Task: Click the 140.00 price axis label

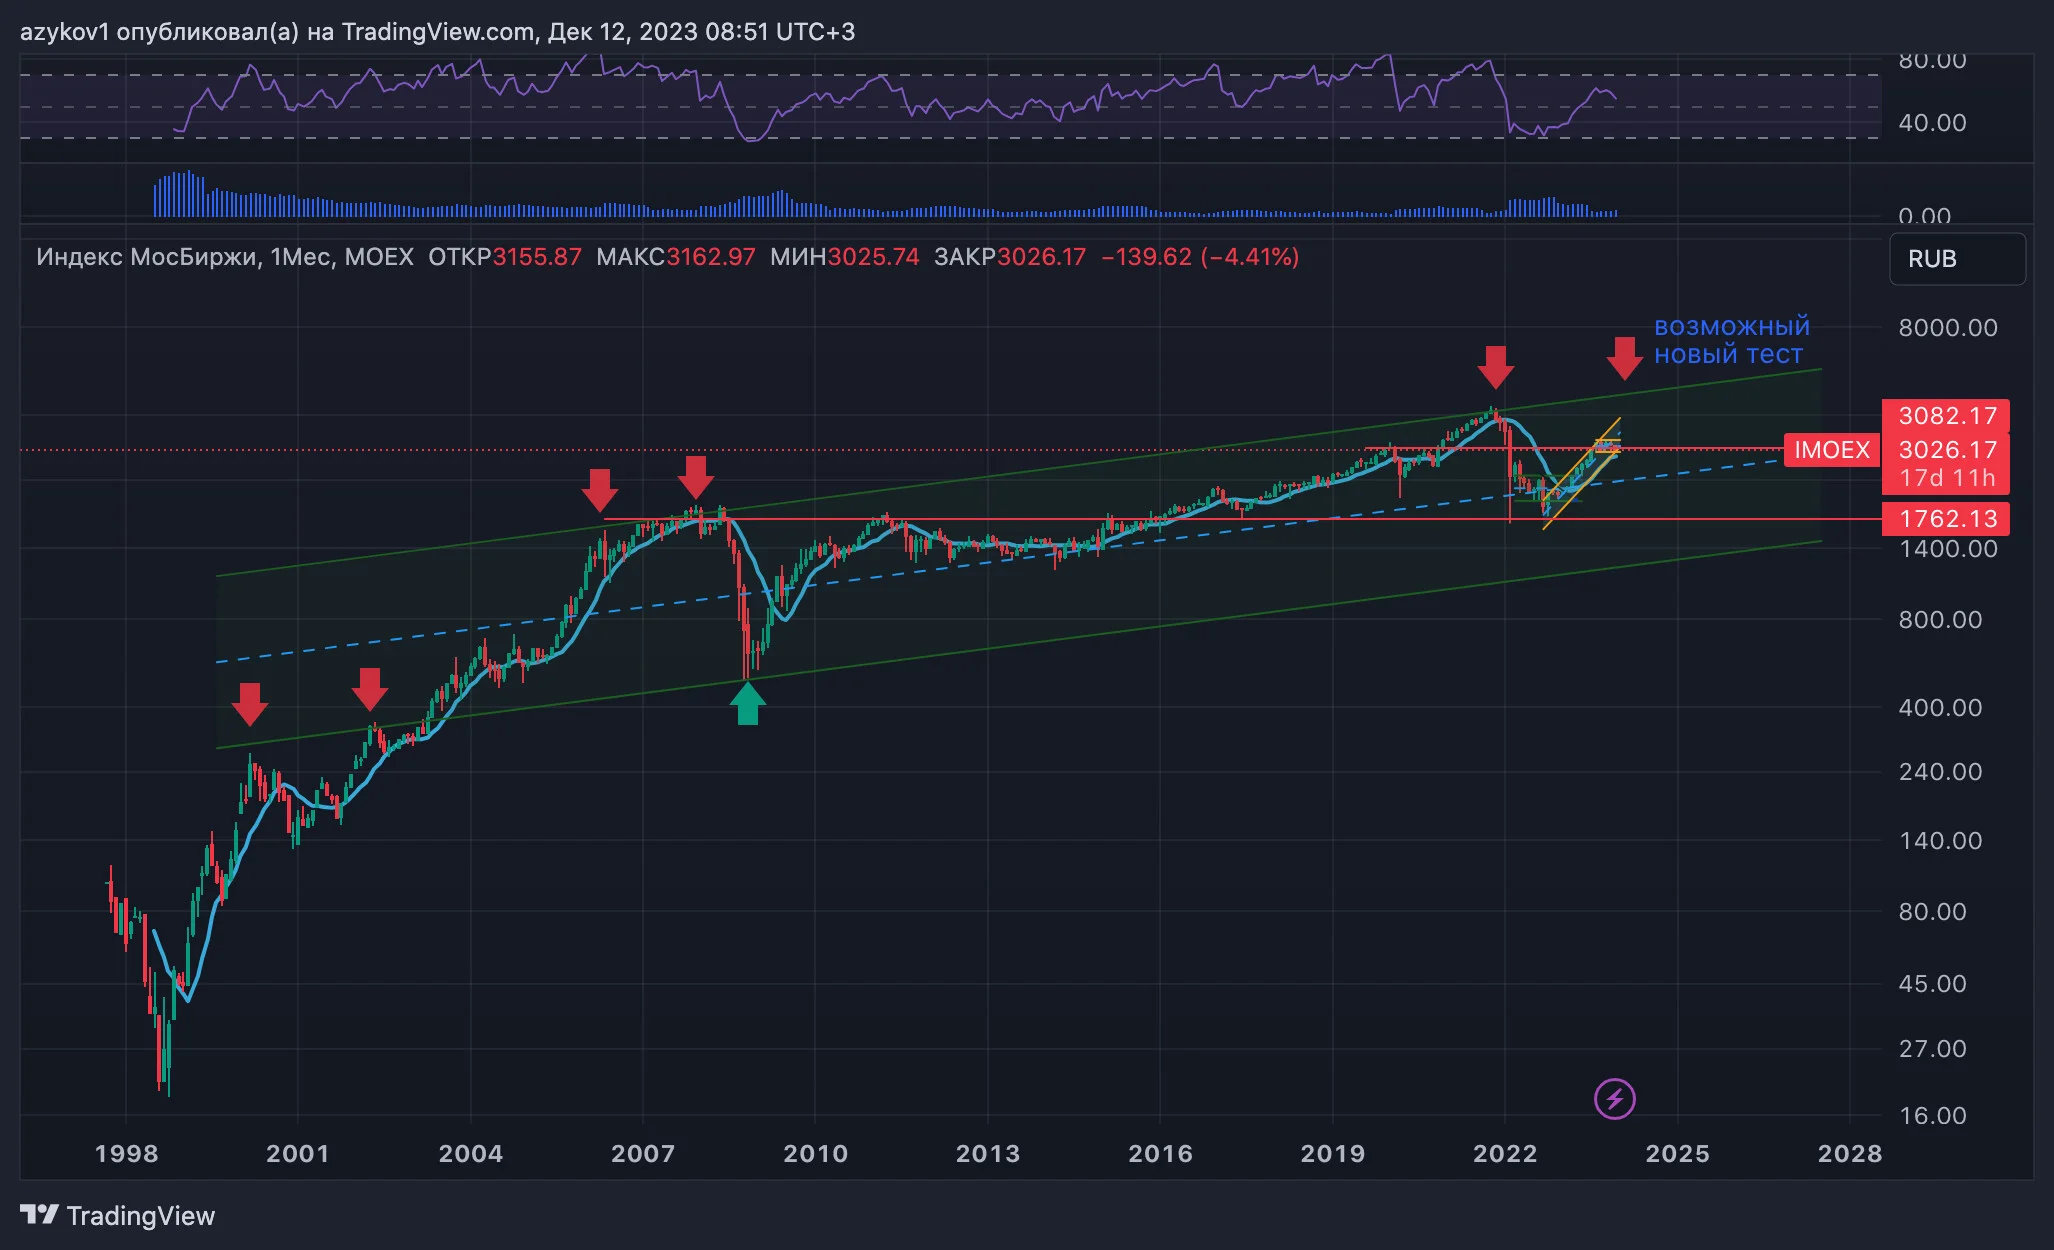Action: click(x=1940, y=841)
